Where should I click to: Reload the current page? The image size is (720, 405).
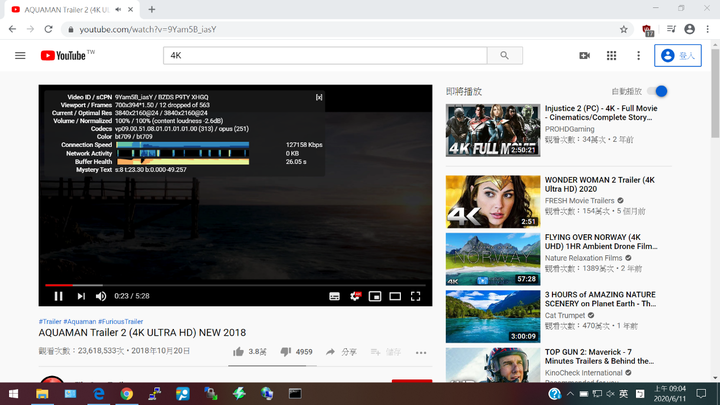coord(48,29)
